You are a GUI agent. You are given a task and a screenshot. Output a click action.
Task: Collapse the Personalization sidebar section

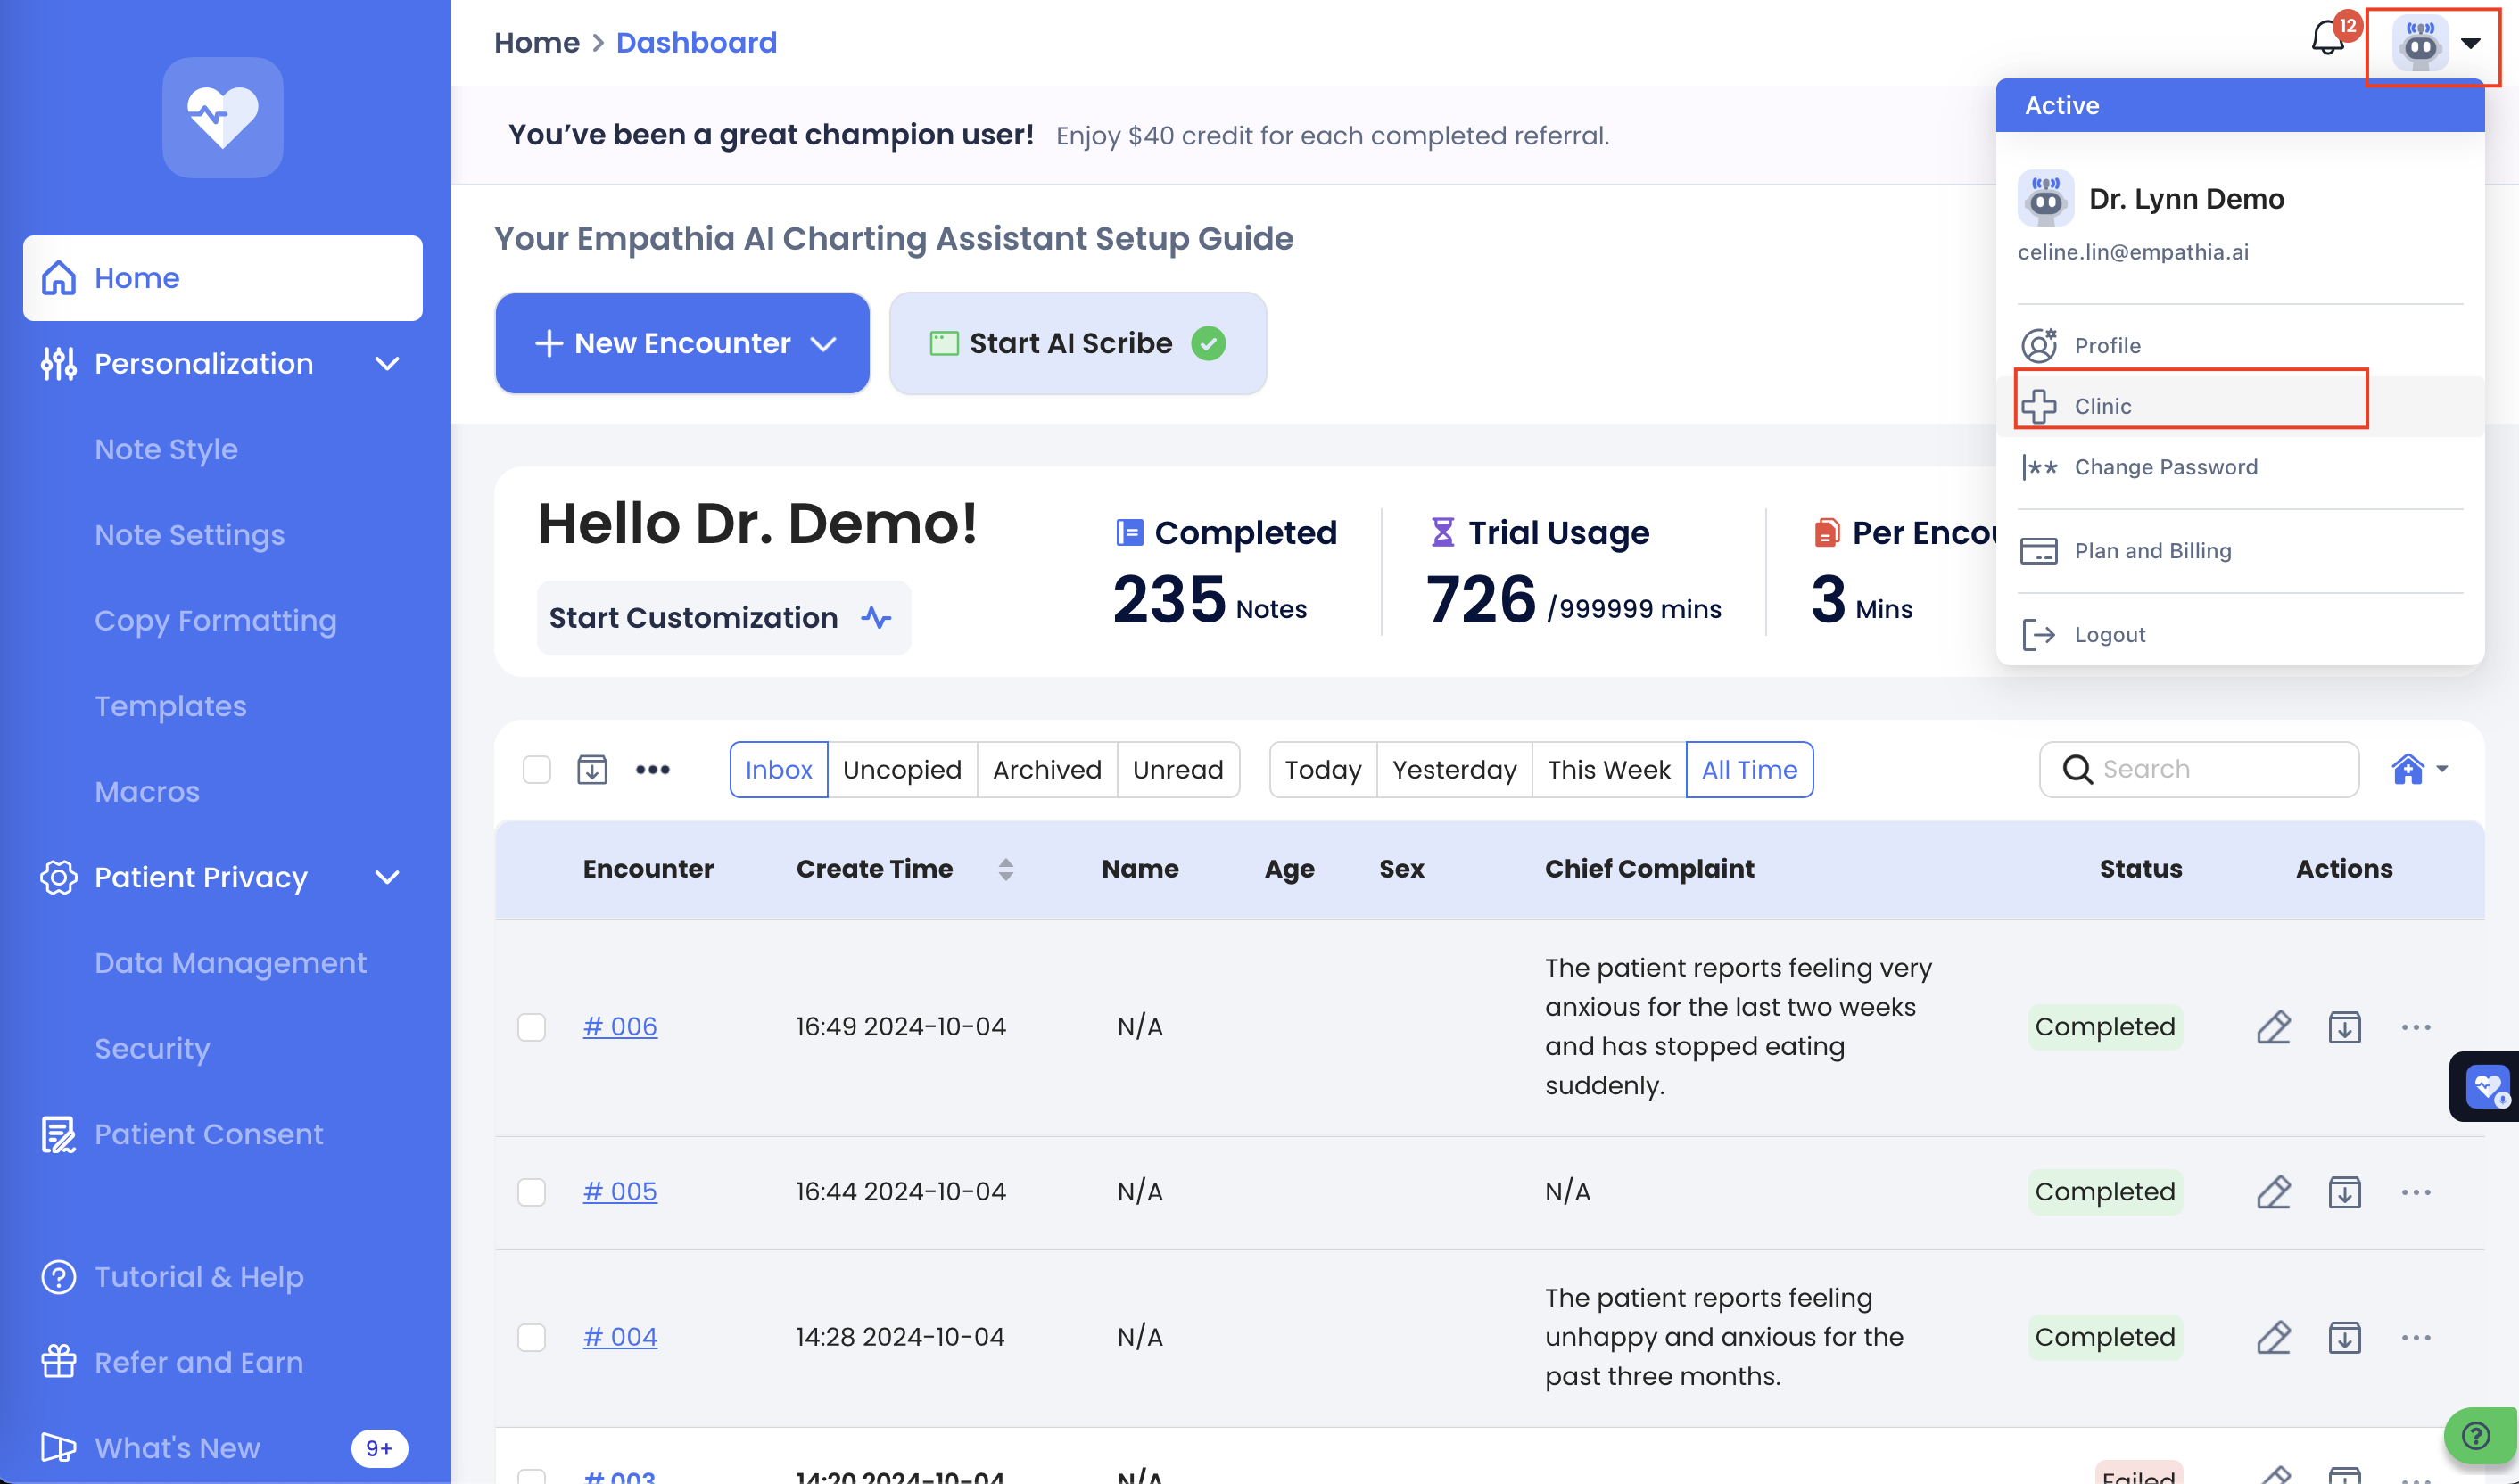coord(387,364)
